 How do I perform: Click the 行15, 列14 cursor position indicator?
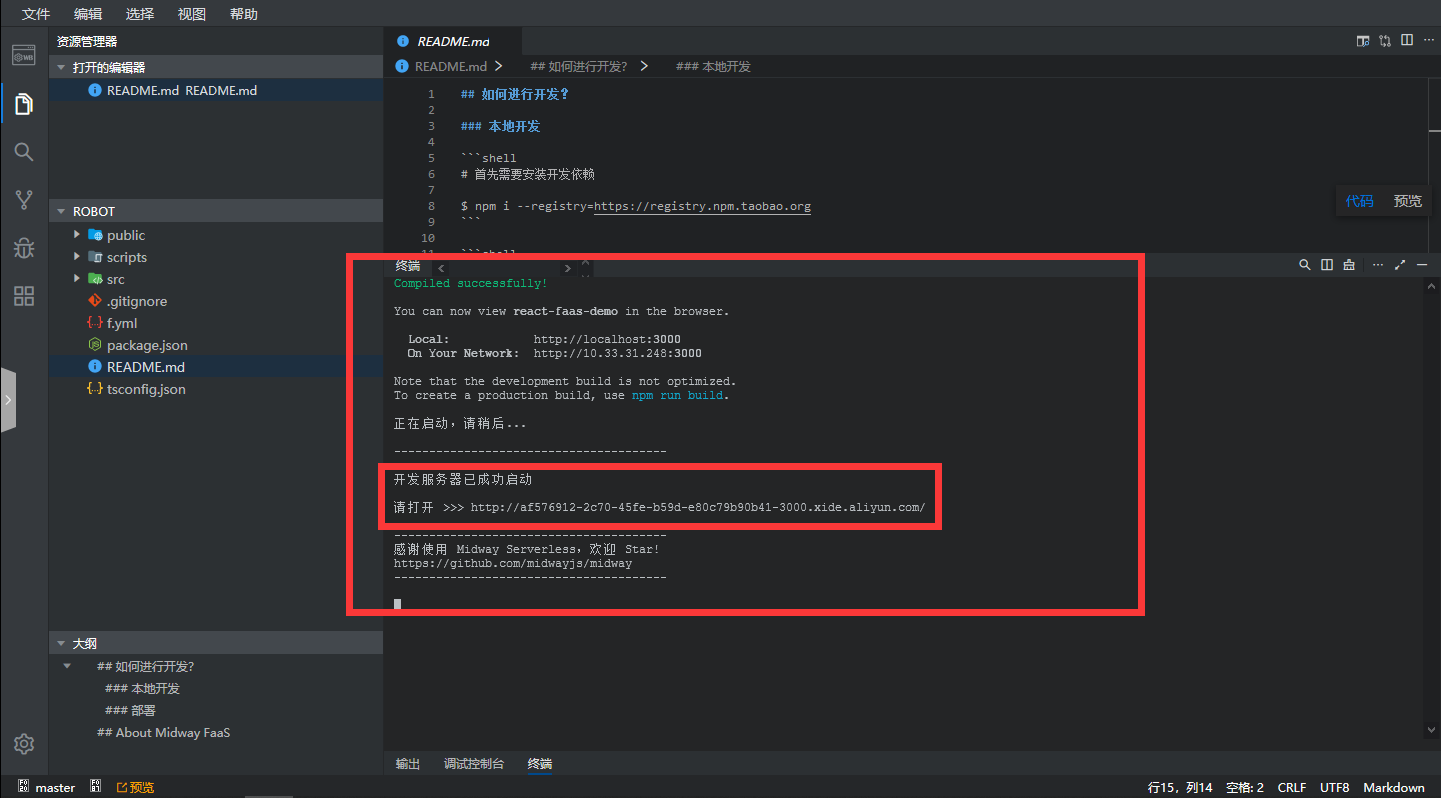[1180, 787]
